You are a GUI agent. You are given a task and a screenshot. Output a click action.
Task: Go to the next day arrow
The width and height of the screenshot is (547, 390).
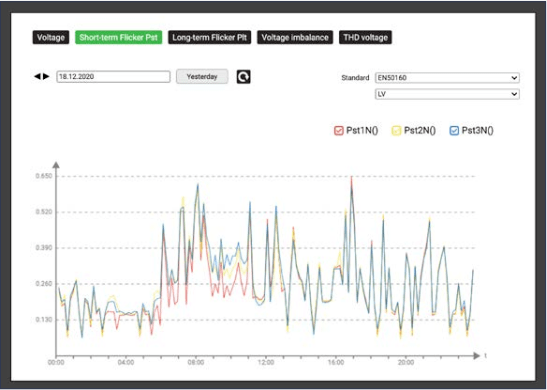tap(46, 76)
